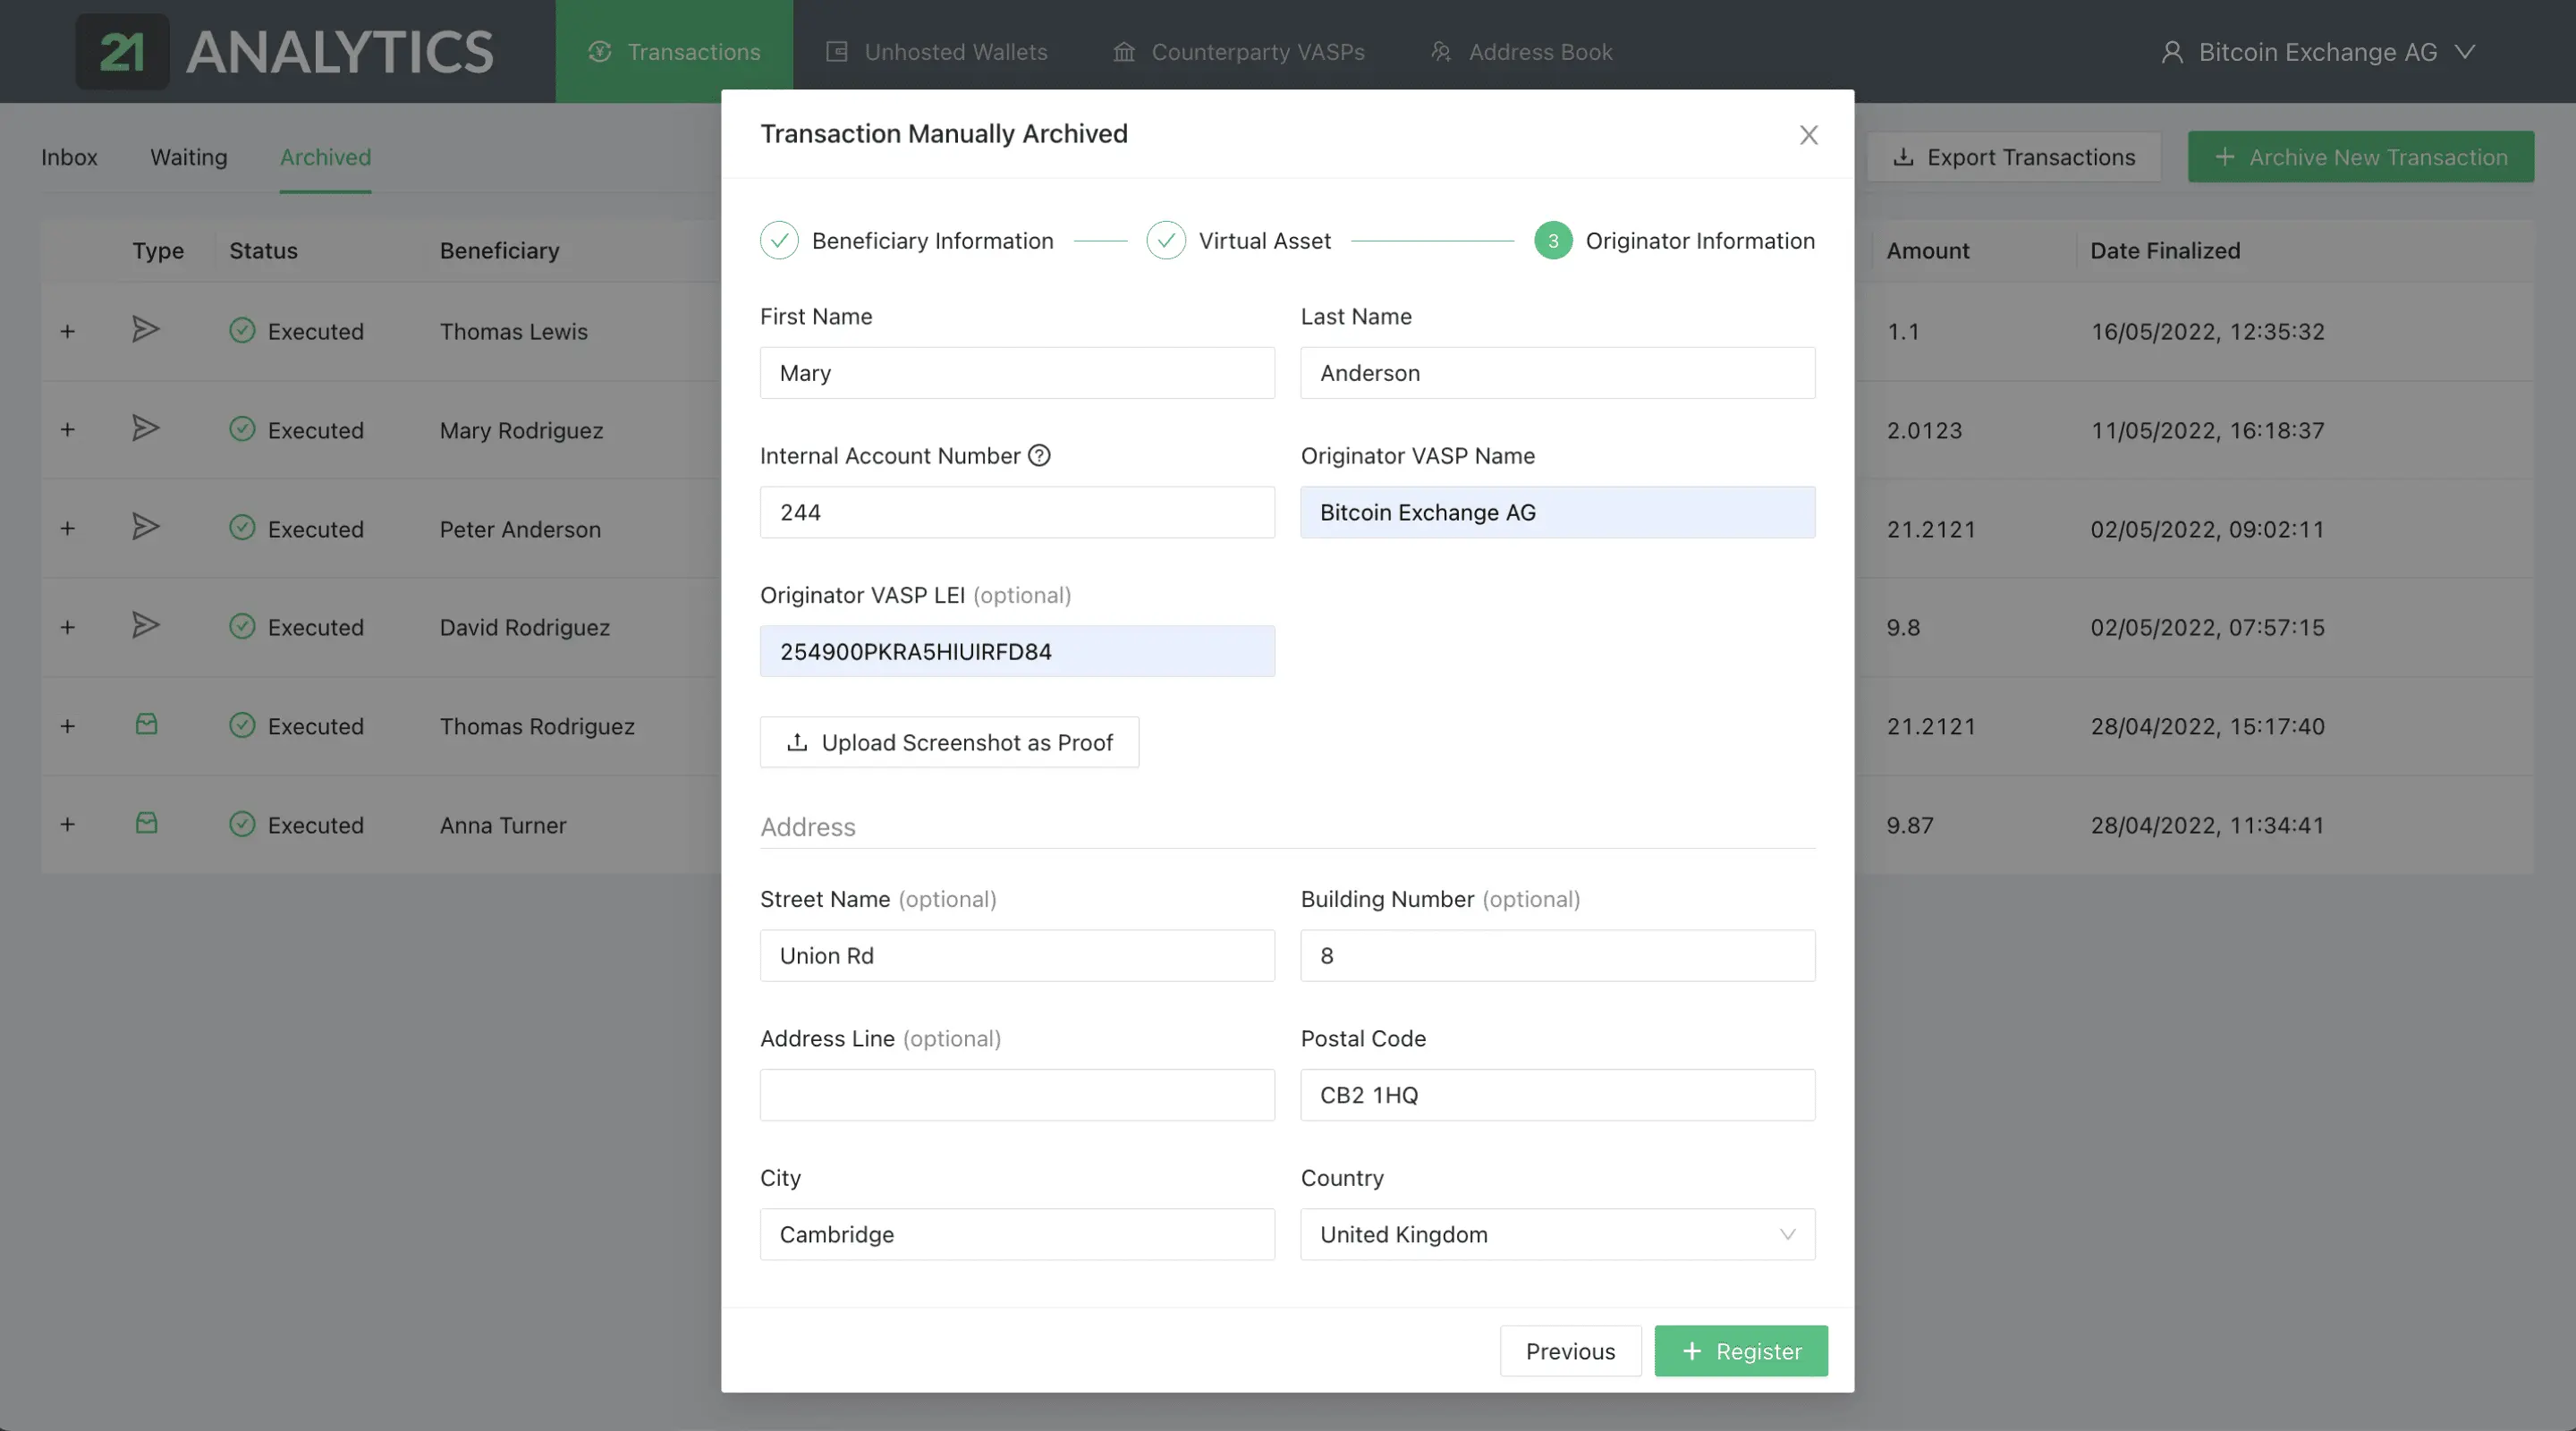Viewport: 2576px width, 1431px height.
Task: Click the archive icon on Anna Turner row
Action: pos(146,824)
